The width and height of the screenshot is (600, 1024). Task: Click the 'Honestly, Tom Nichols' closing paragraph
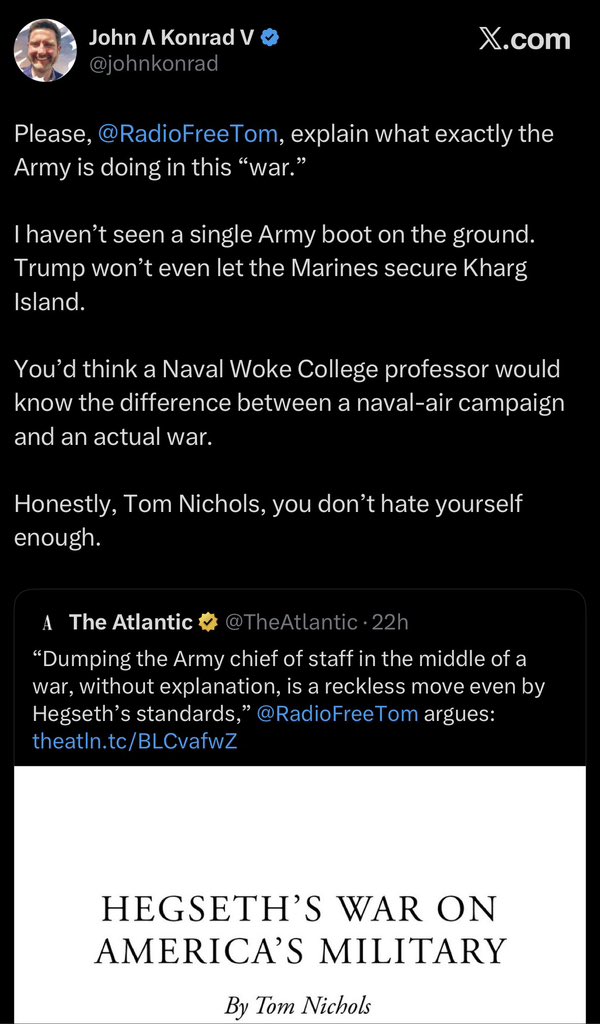tap(268, 521)
